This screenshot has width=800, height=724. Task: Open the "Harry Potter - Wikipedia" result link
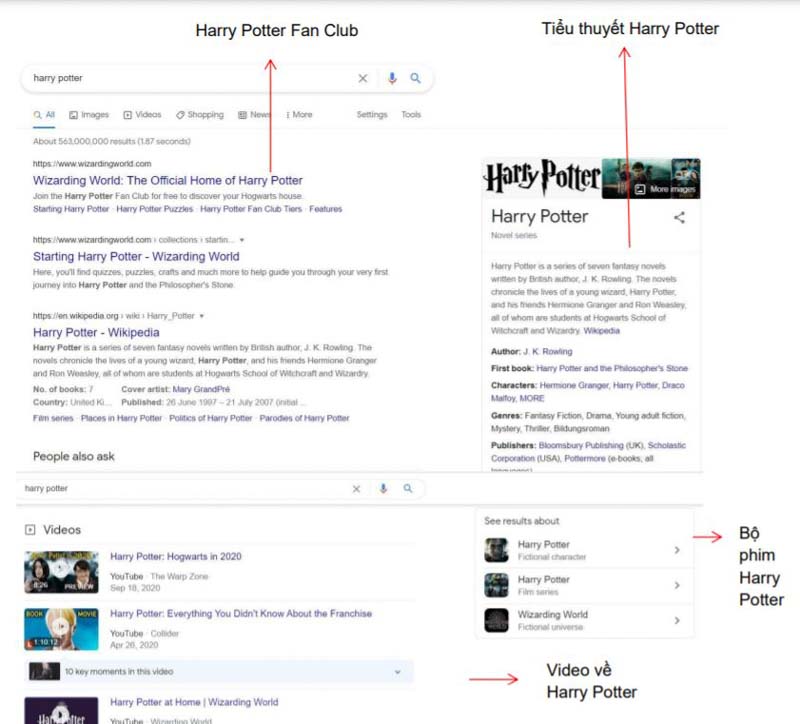97,332
